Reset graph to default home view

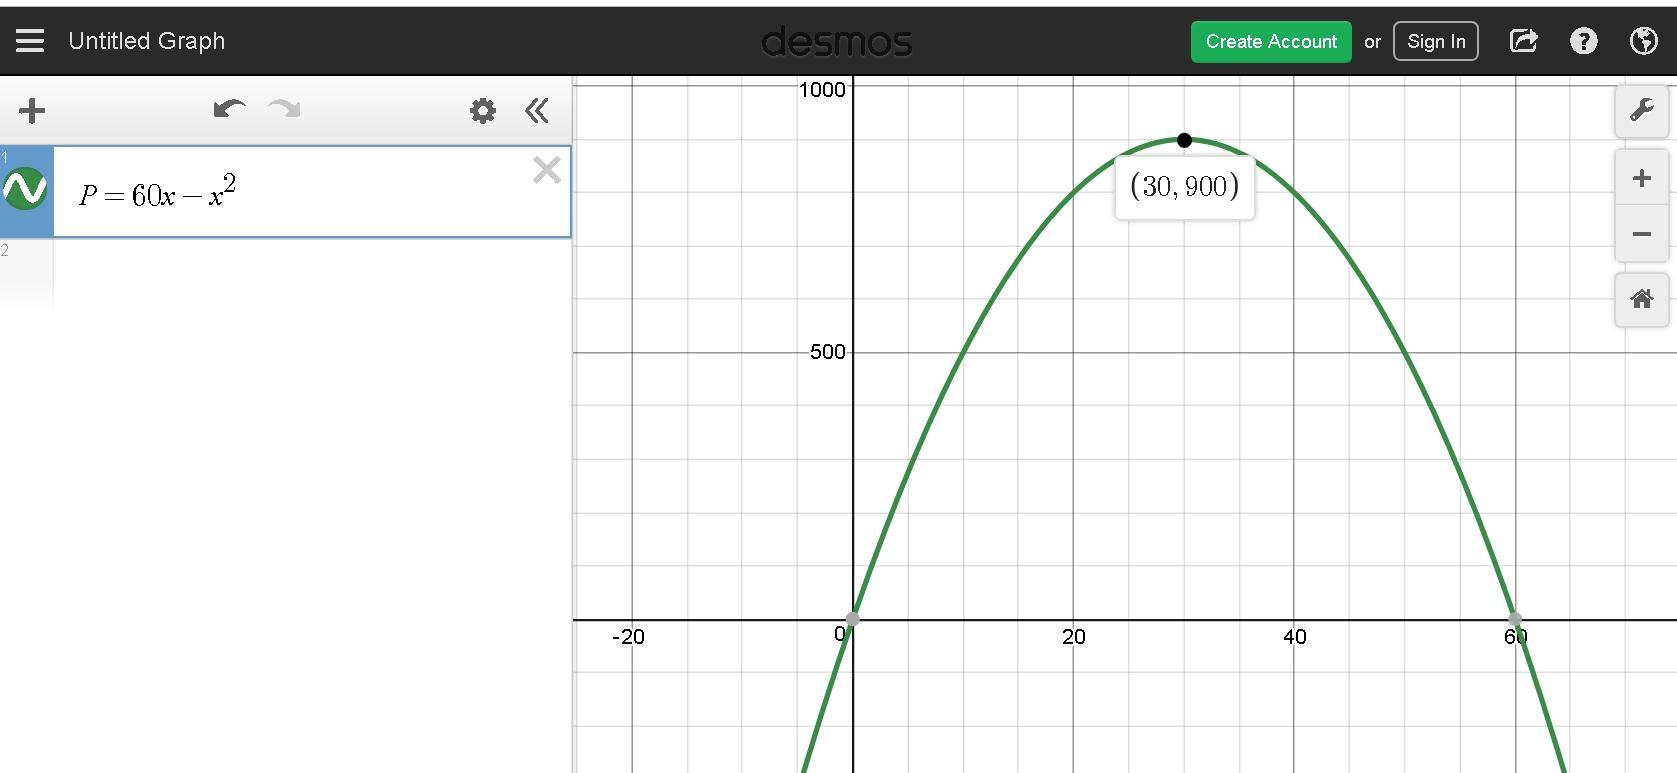1642,299
